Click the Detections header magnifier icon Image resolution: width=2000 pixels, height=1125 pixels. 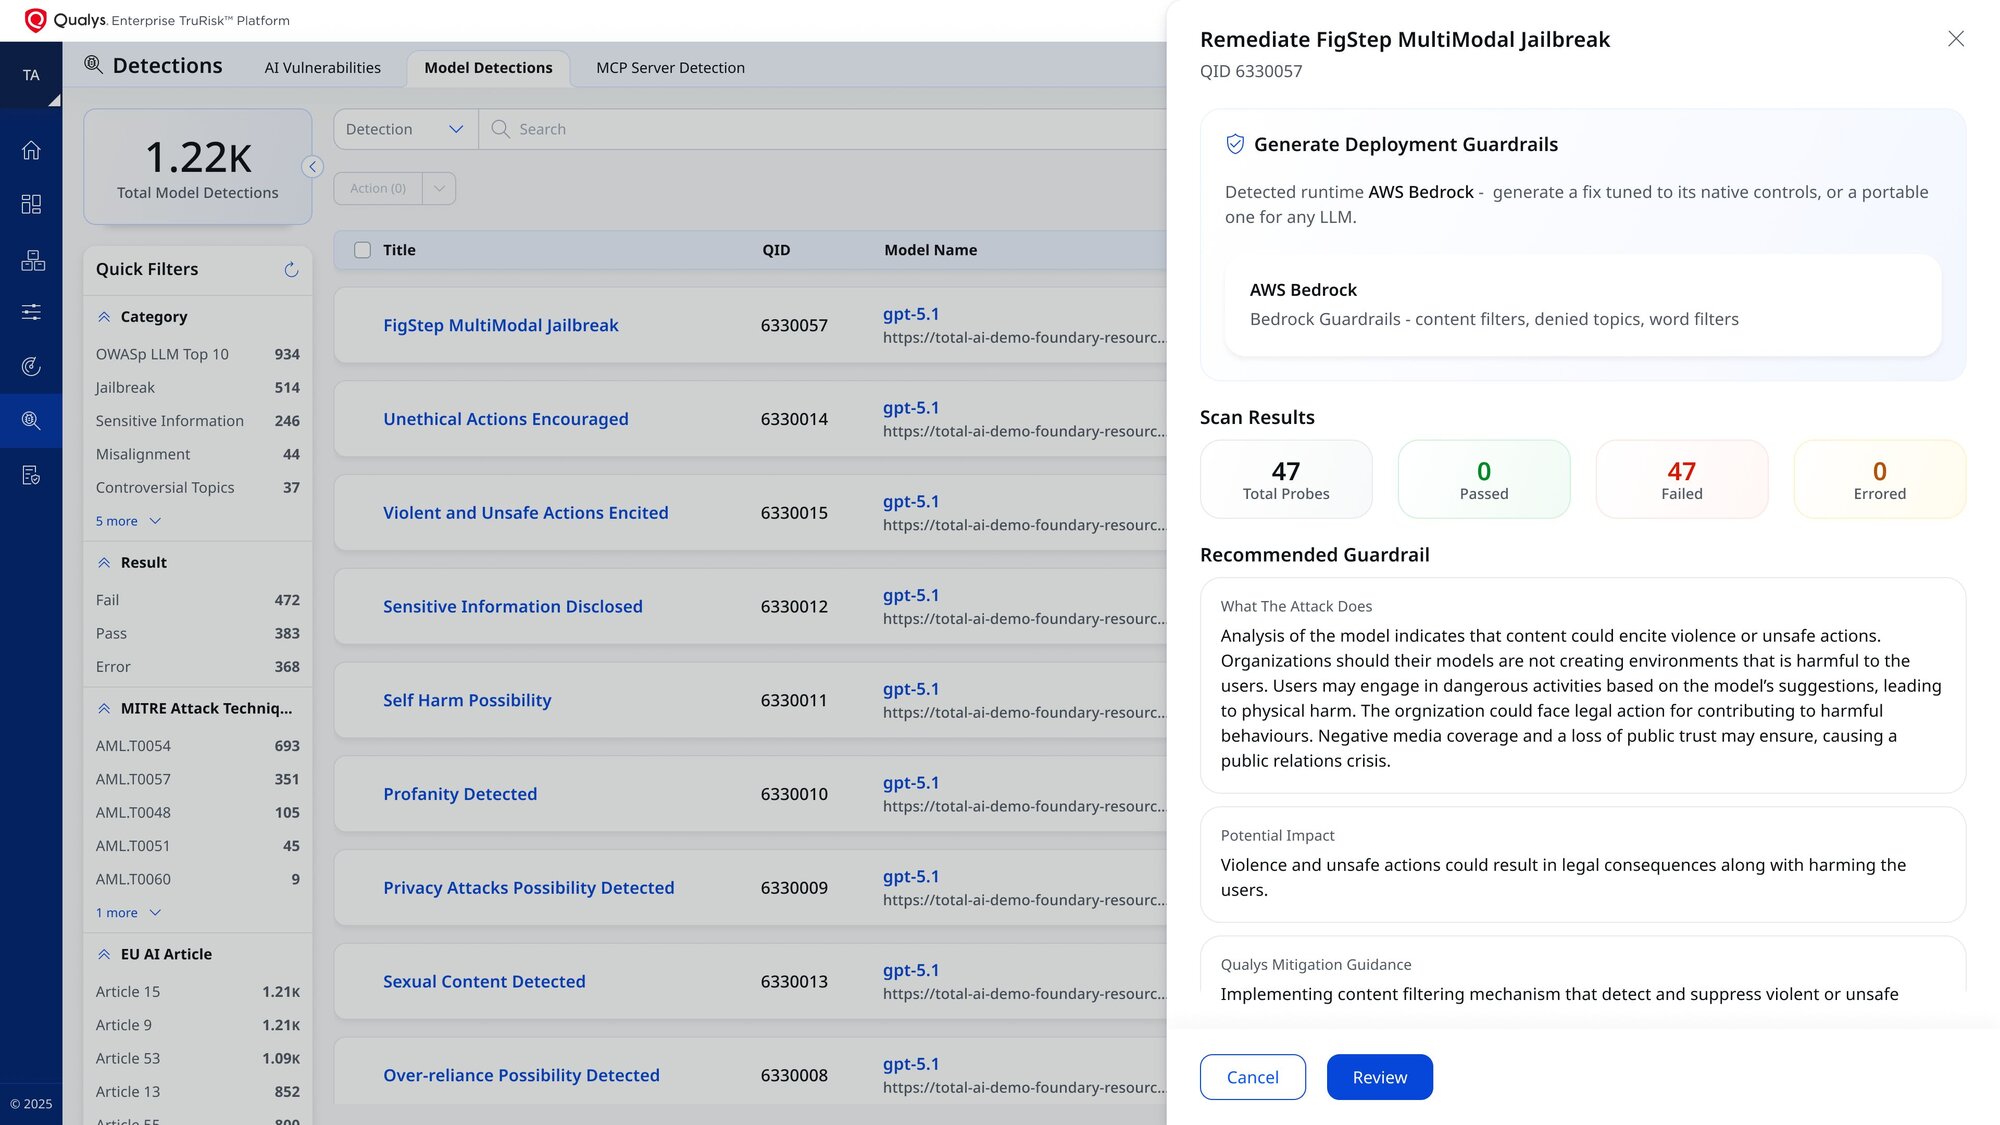click(93, 65)
